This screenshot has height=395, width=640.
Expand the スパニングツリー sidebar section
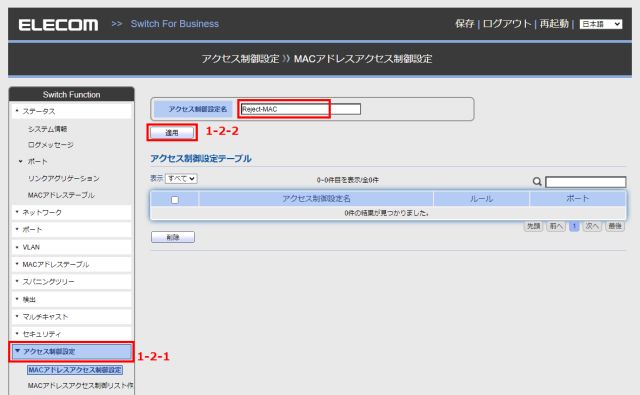[x=71, y=282]
